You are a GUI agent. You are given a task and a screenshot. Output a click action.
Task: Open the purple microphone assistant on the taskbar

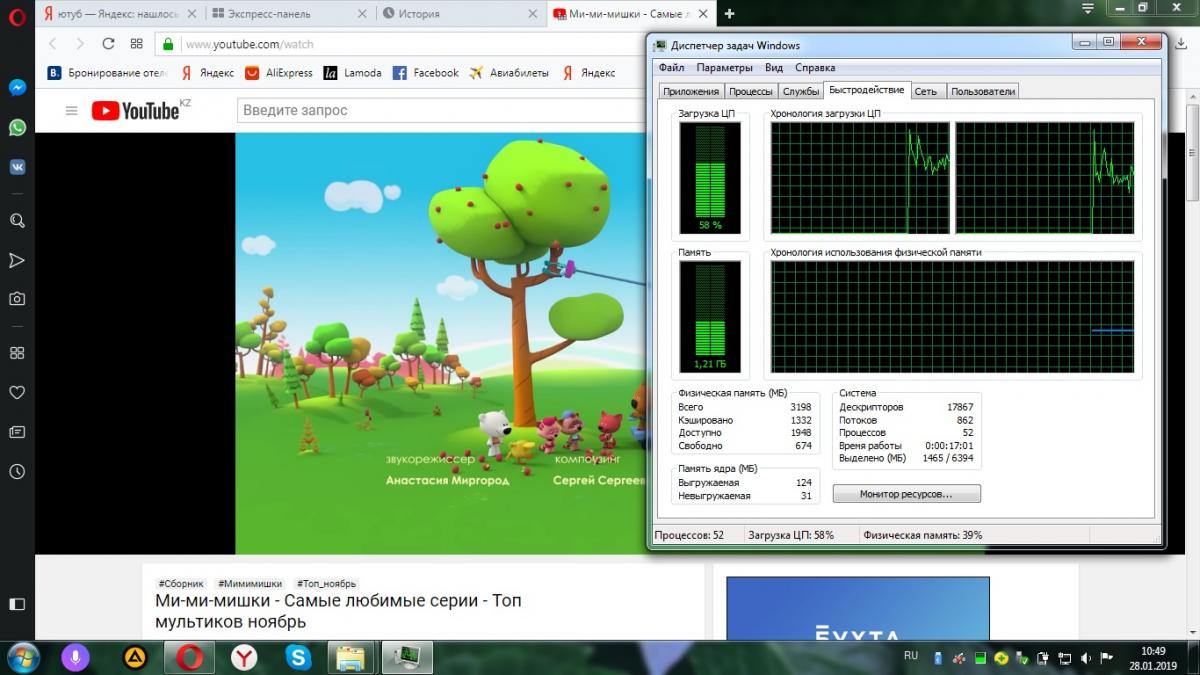[x=74, y=657]
